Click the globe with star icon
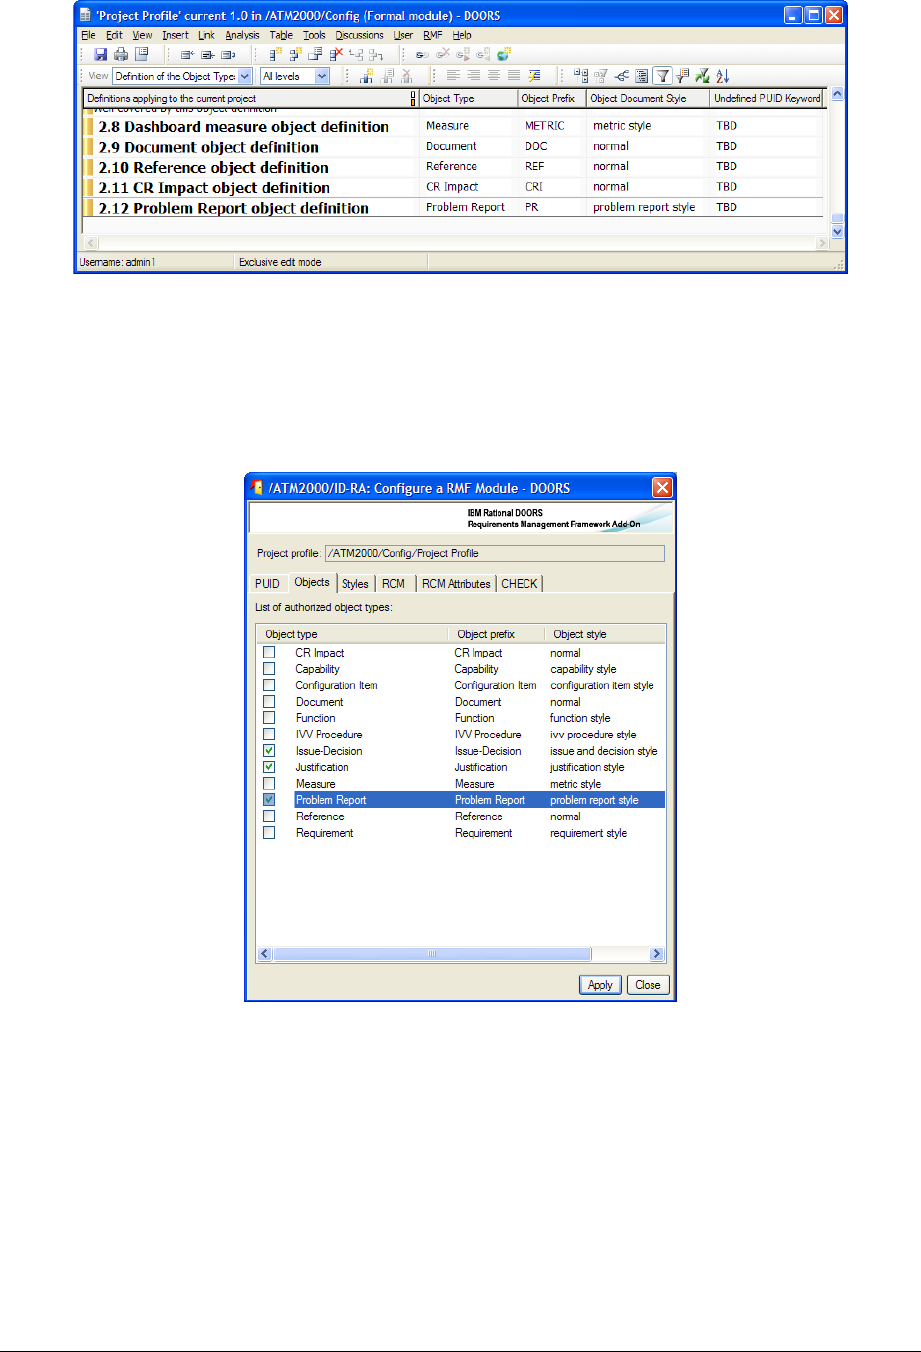Screen dimensions: 921x1352 pos(504,54)
